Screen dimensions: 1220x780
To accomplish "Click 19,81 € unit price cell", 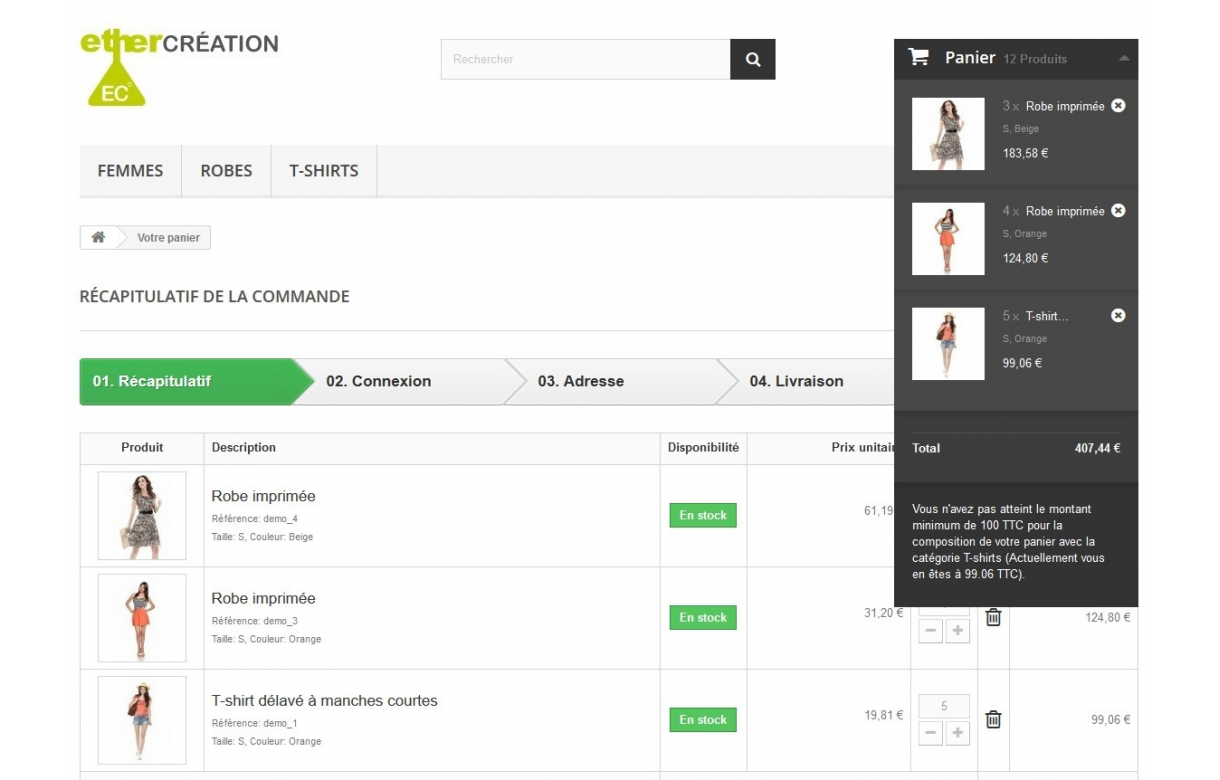I will pyautogui.click(x=883, y=715).
